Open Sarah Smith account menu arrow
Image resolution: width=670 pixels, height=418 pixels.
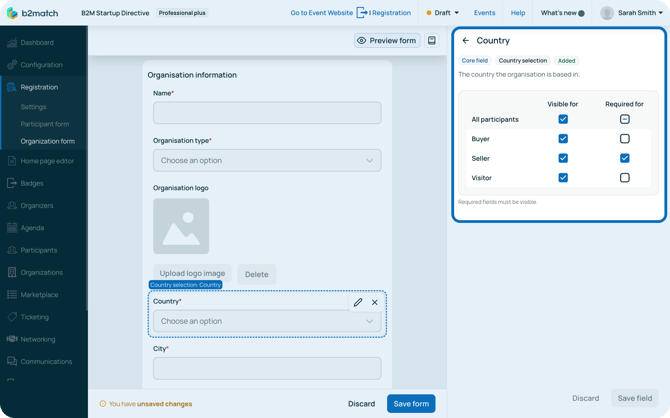(661, 13)
